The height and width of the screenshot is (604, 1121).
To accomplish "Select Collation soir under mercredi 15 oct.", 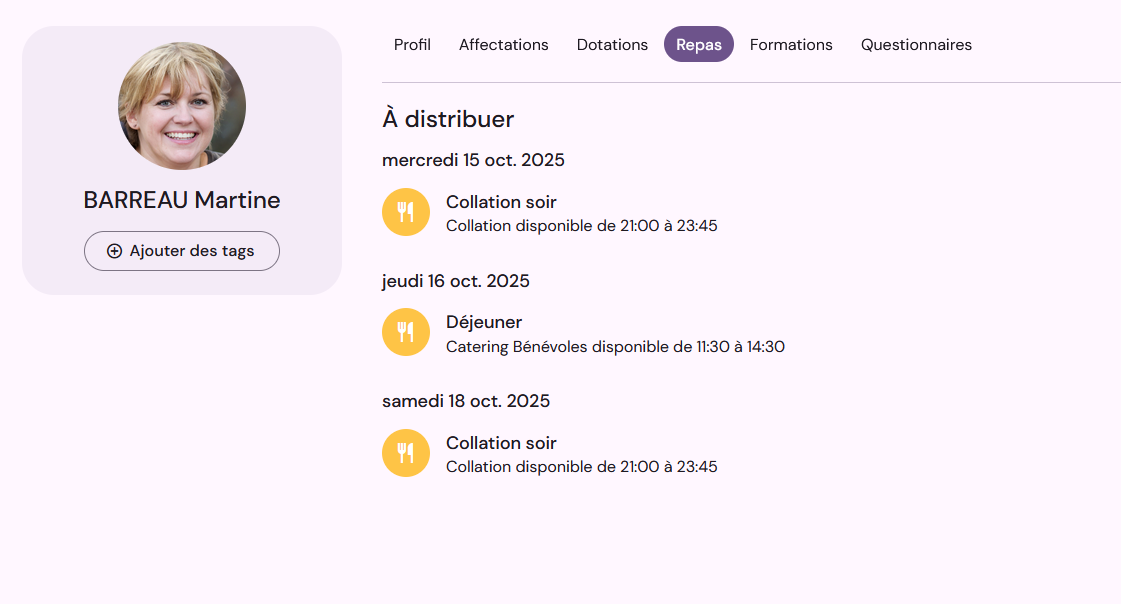I will click(501, 202).
